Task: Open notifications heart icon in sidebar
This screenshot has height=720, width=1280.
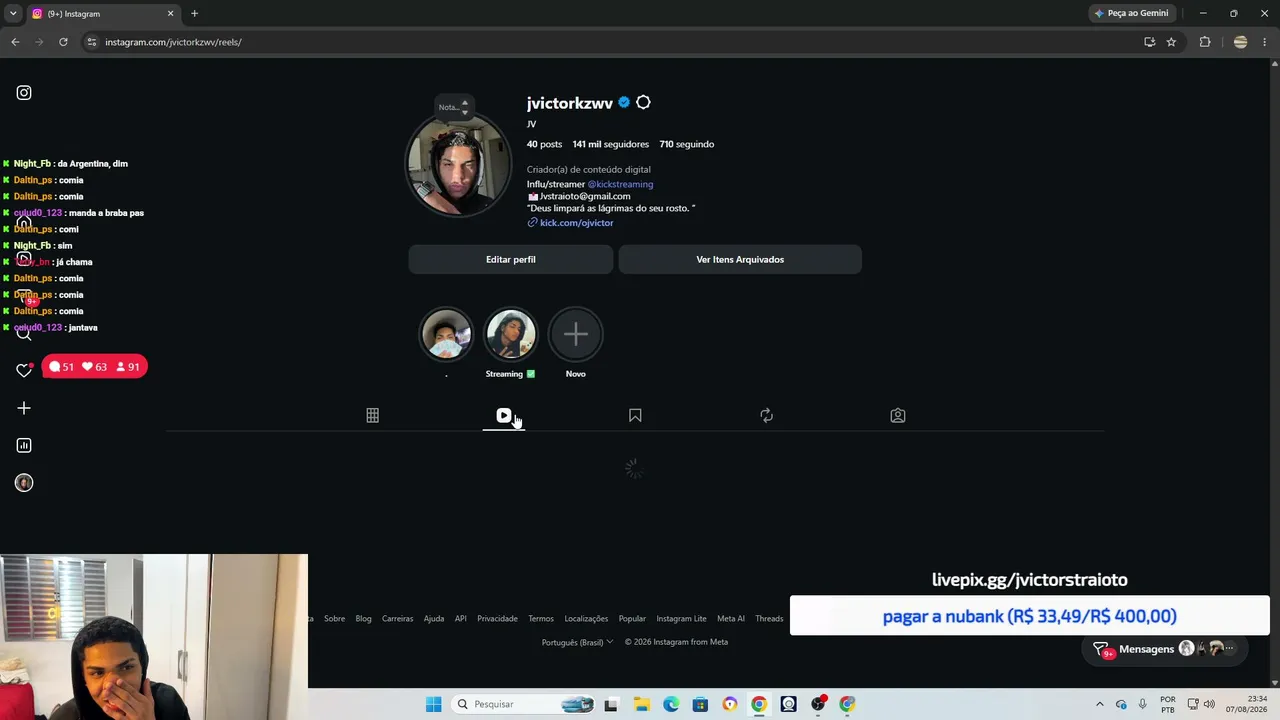Action: (x=24, y=370)
